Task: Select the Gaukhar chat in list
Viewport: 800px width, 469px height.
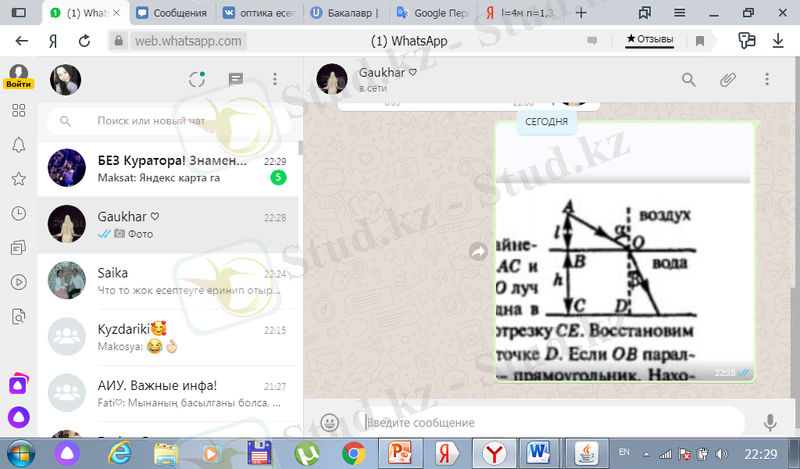Action: coord(168,225)
